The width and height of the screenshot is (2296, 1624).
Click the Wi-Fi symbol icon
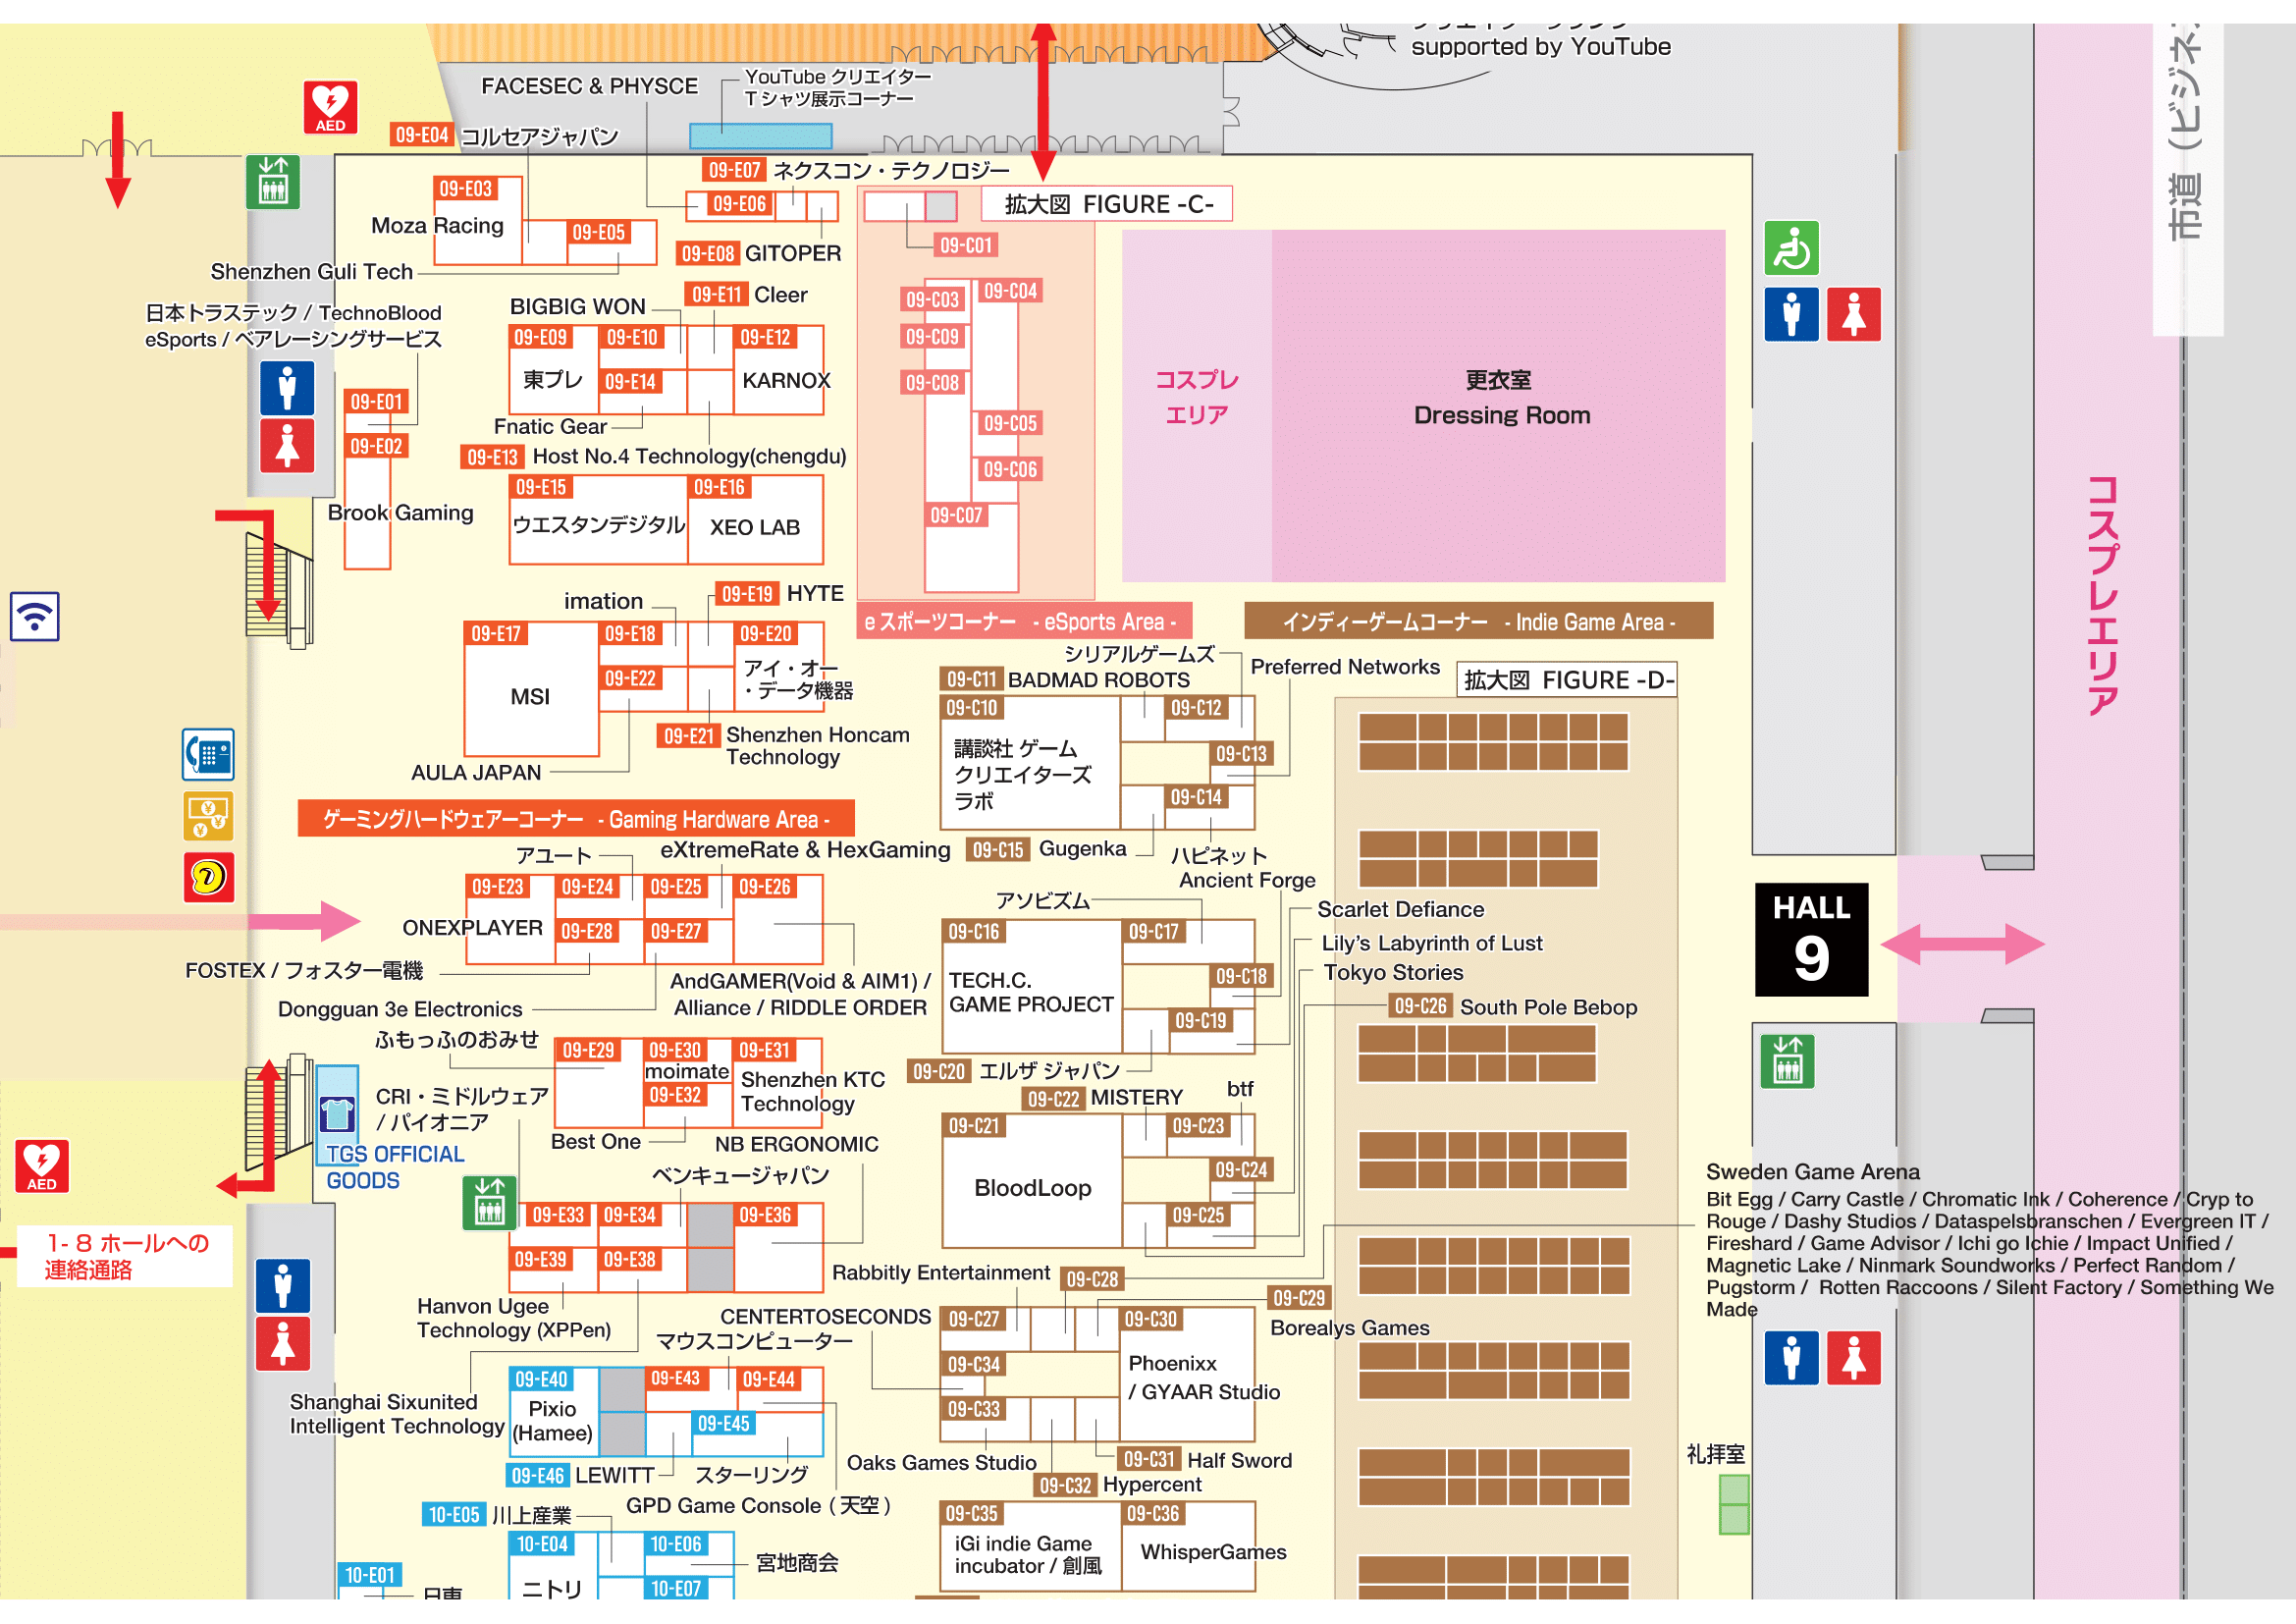point(35,616)
